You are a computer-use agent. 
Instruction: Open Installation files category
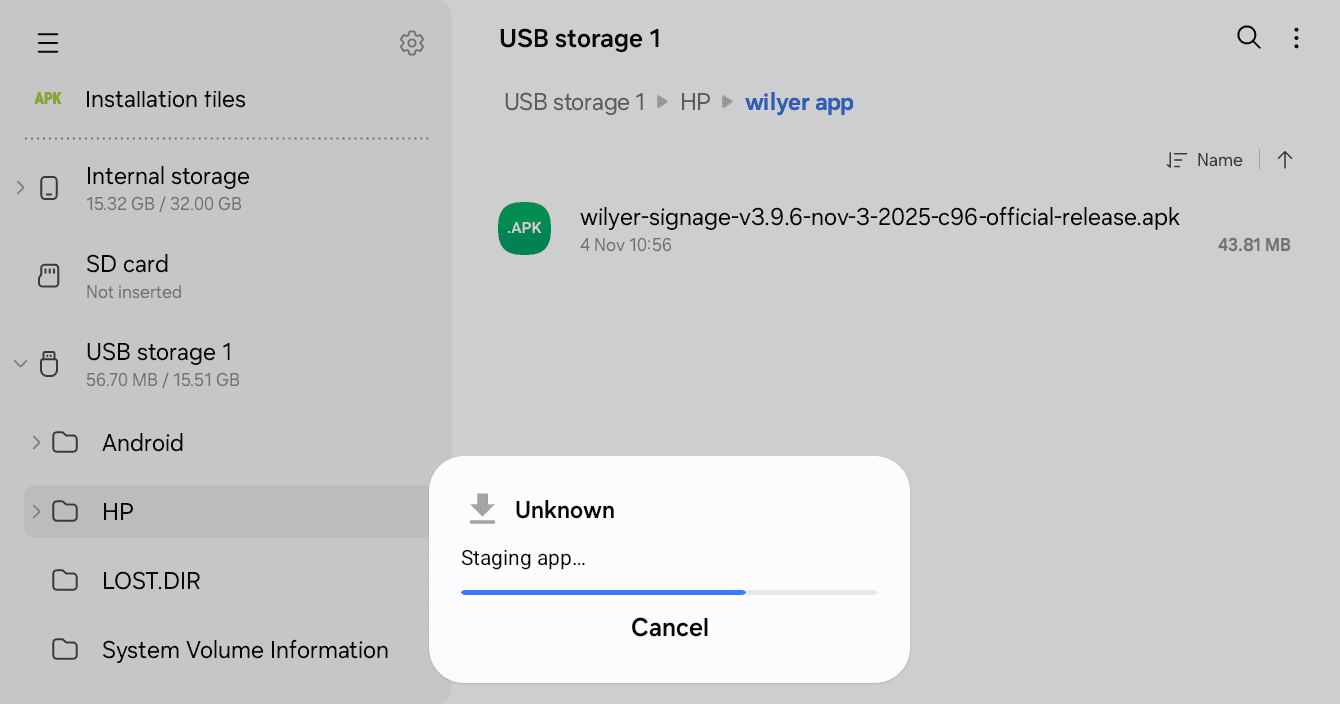165,99
